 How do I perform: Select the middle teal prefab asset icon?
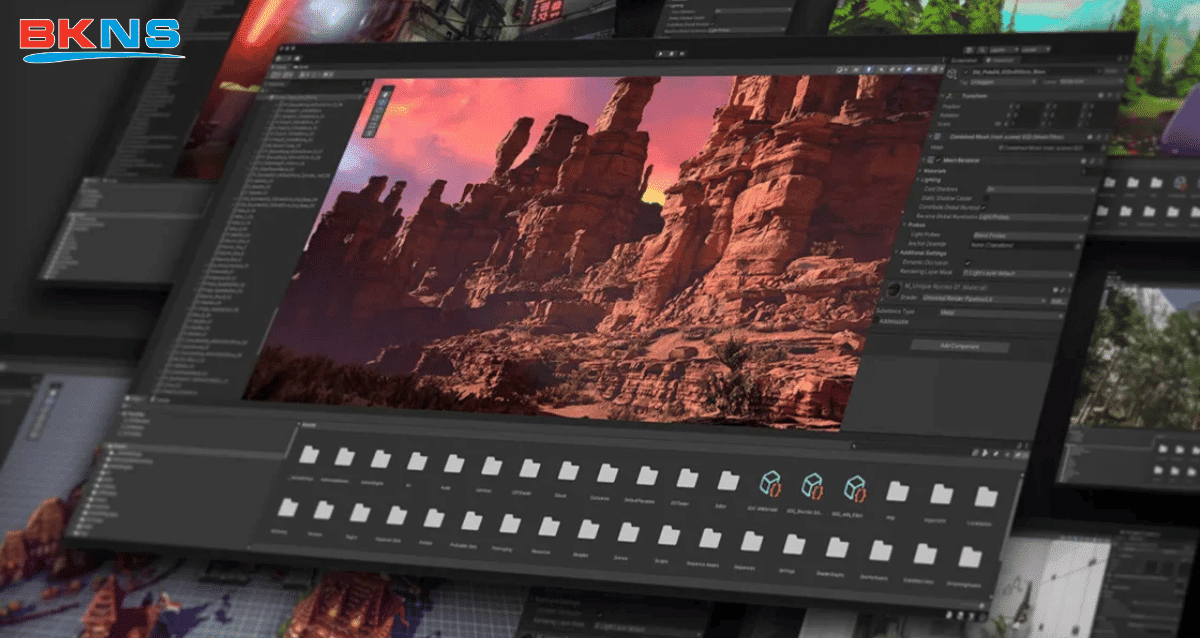(811, 488)
